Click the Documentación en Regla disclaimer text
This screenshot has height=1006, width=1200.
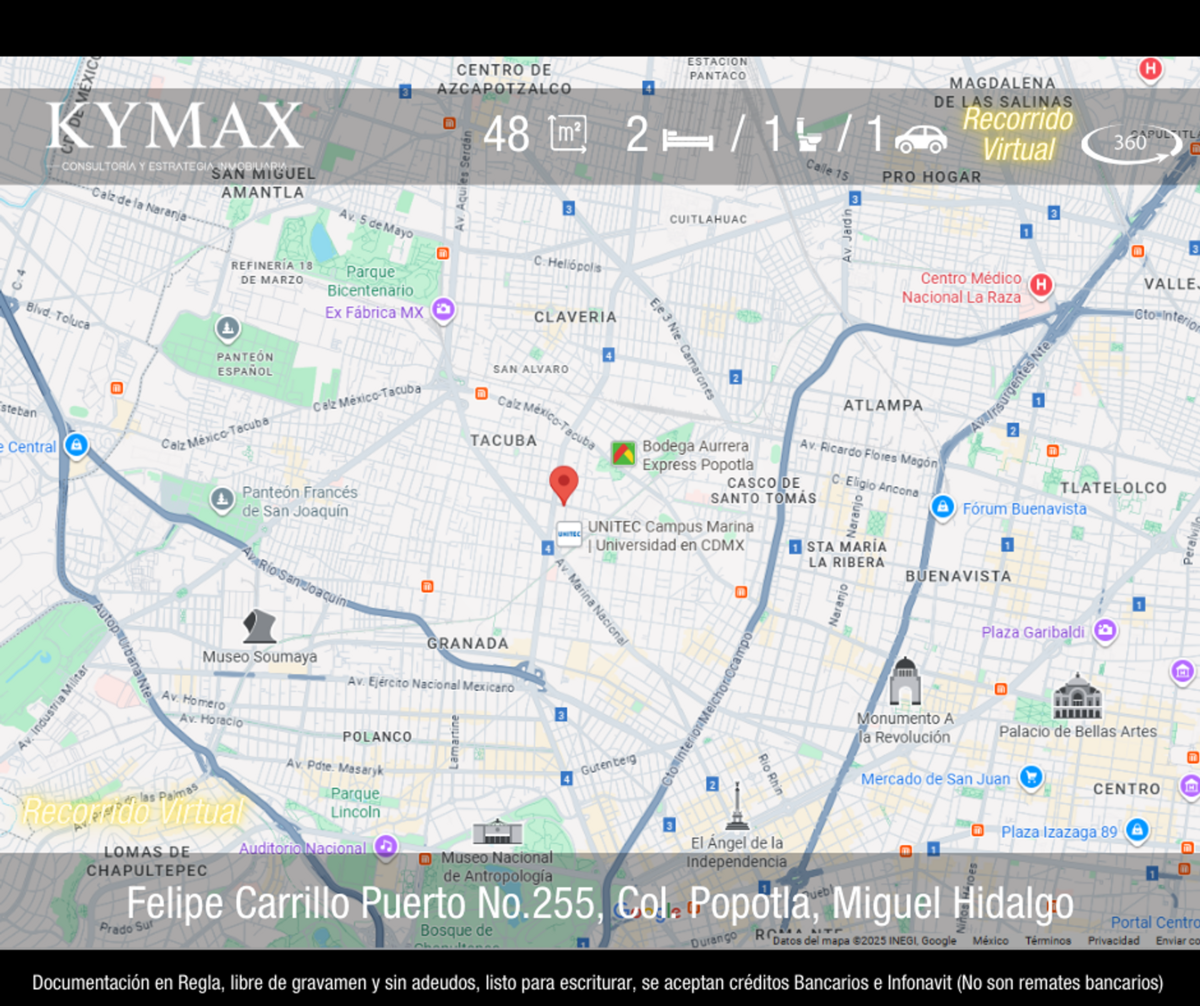pos(597,982)
